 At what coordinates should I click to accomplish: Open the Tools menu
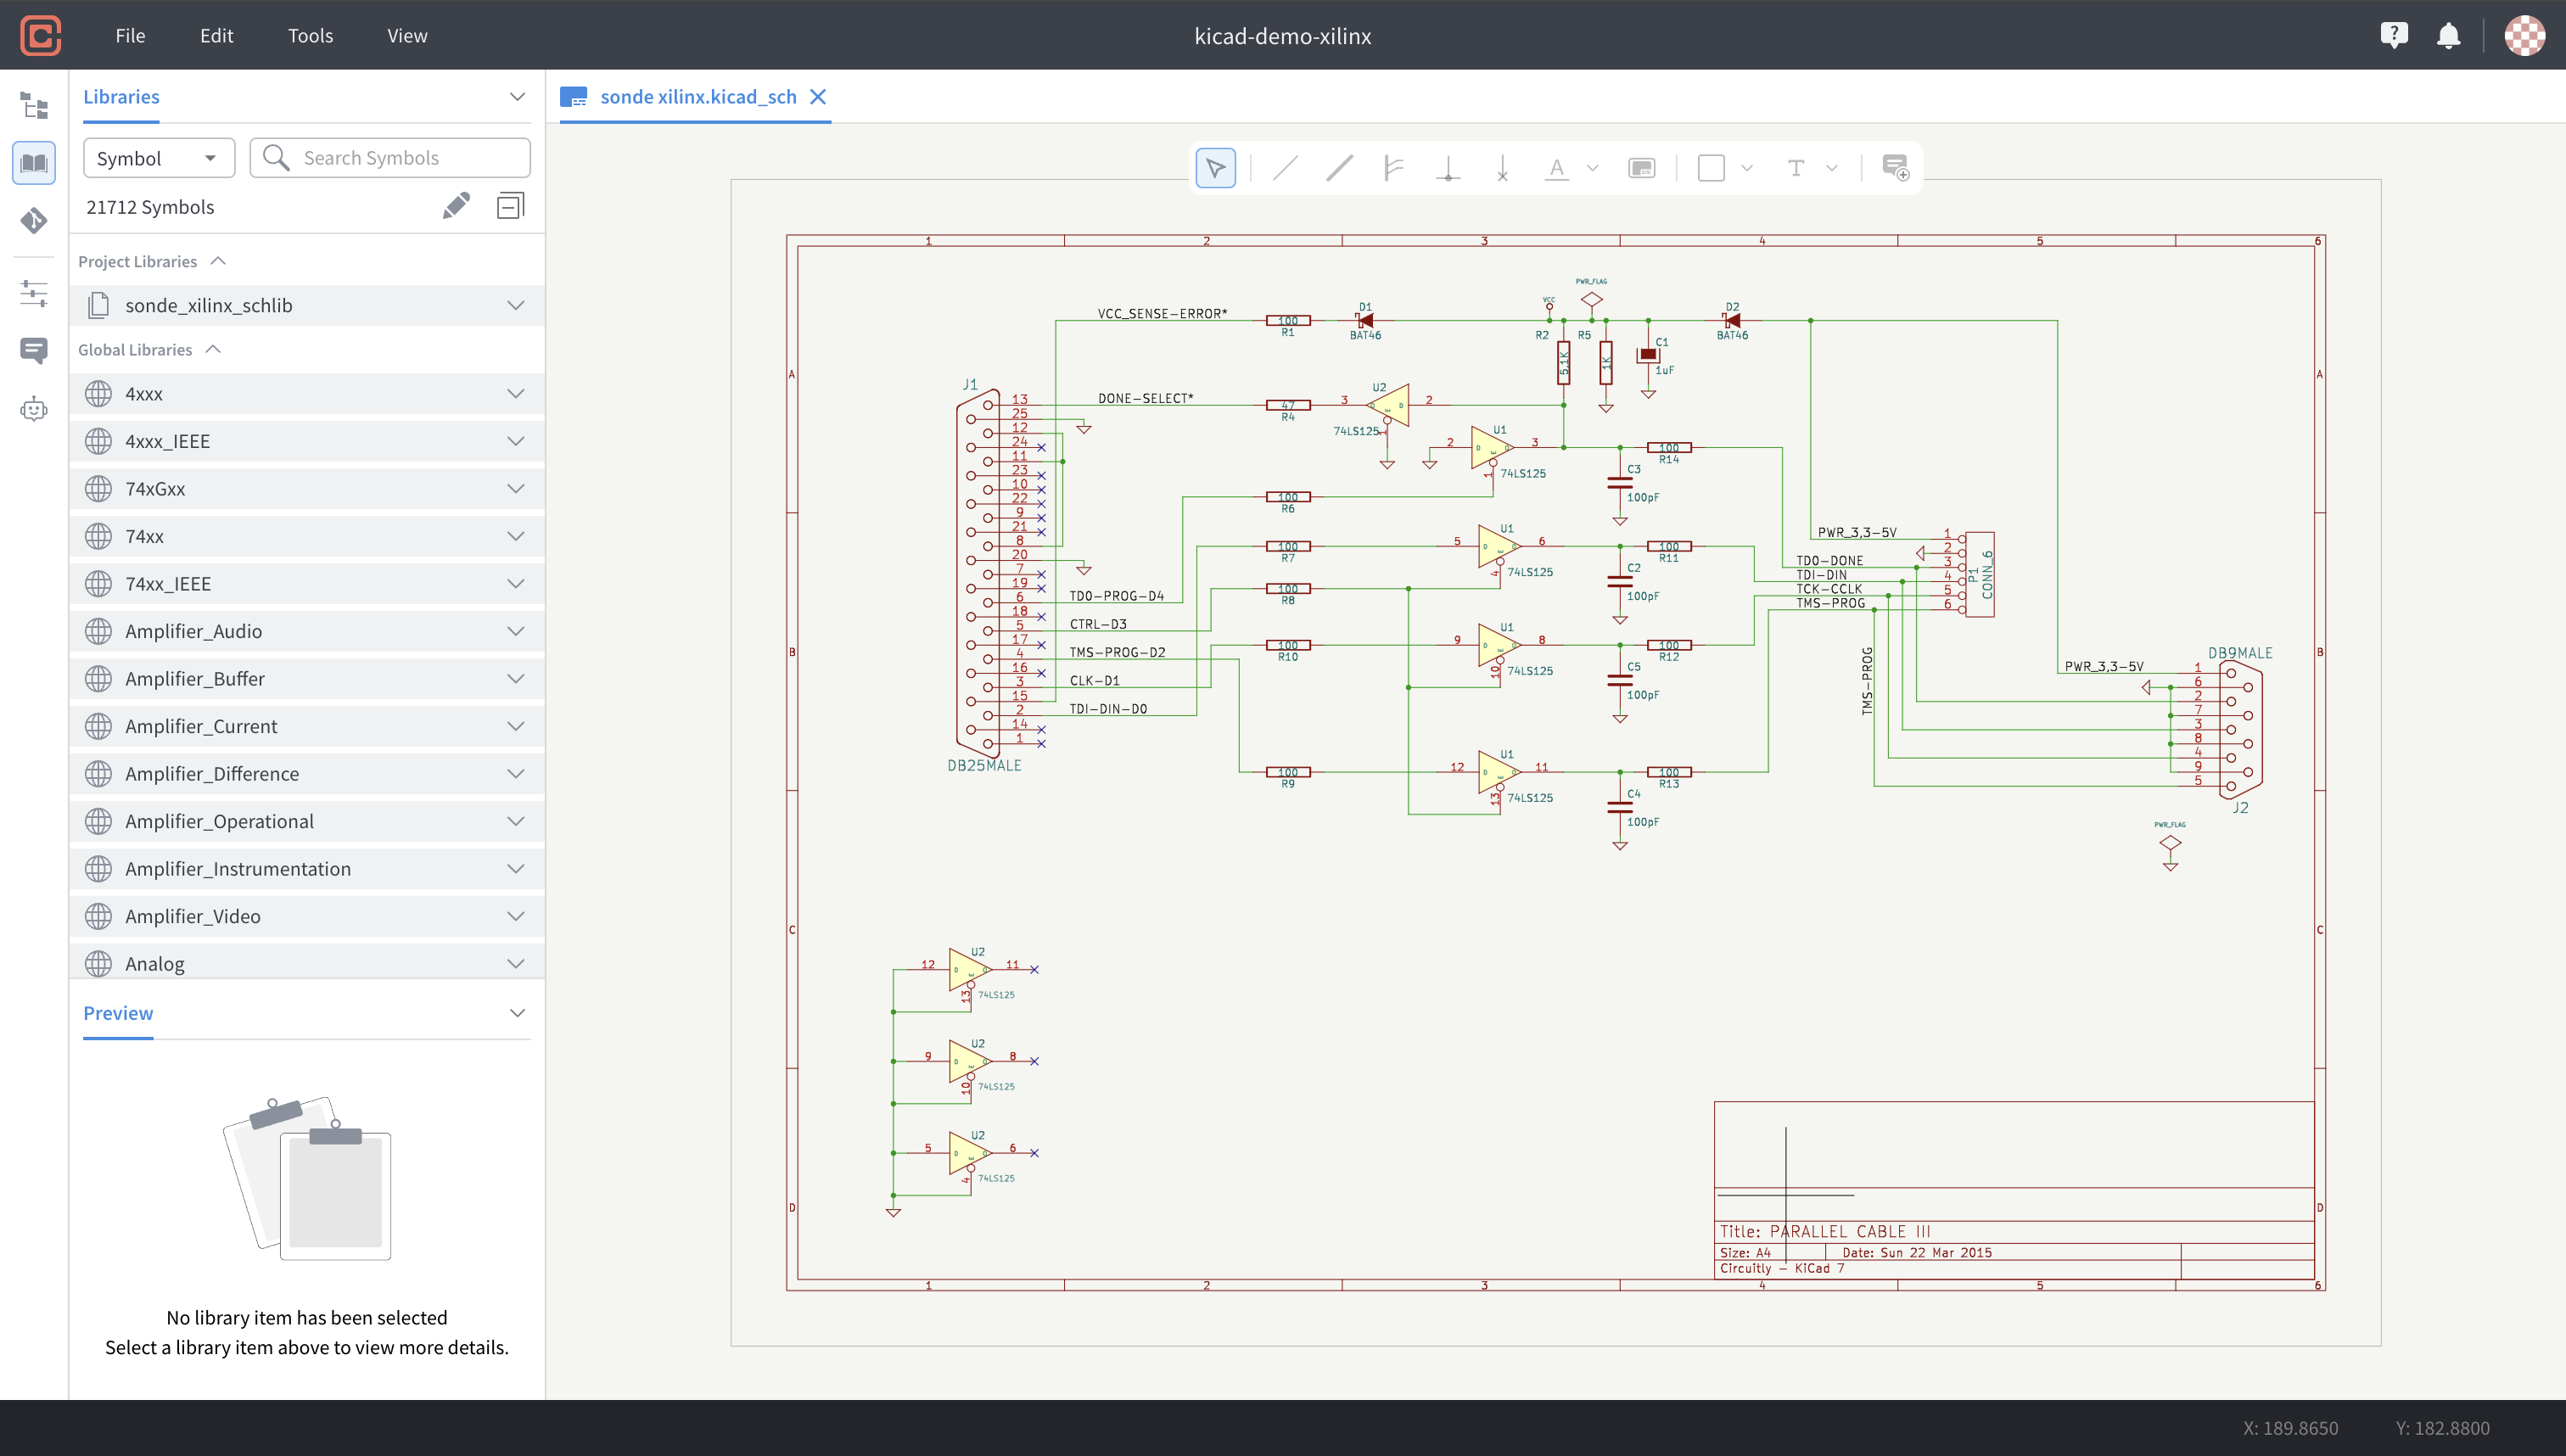click(x=310, y=36)
